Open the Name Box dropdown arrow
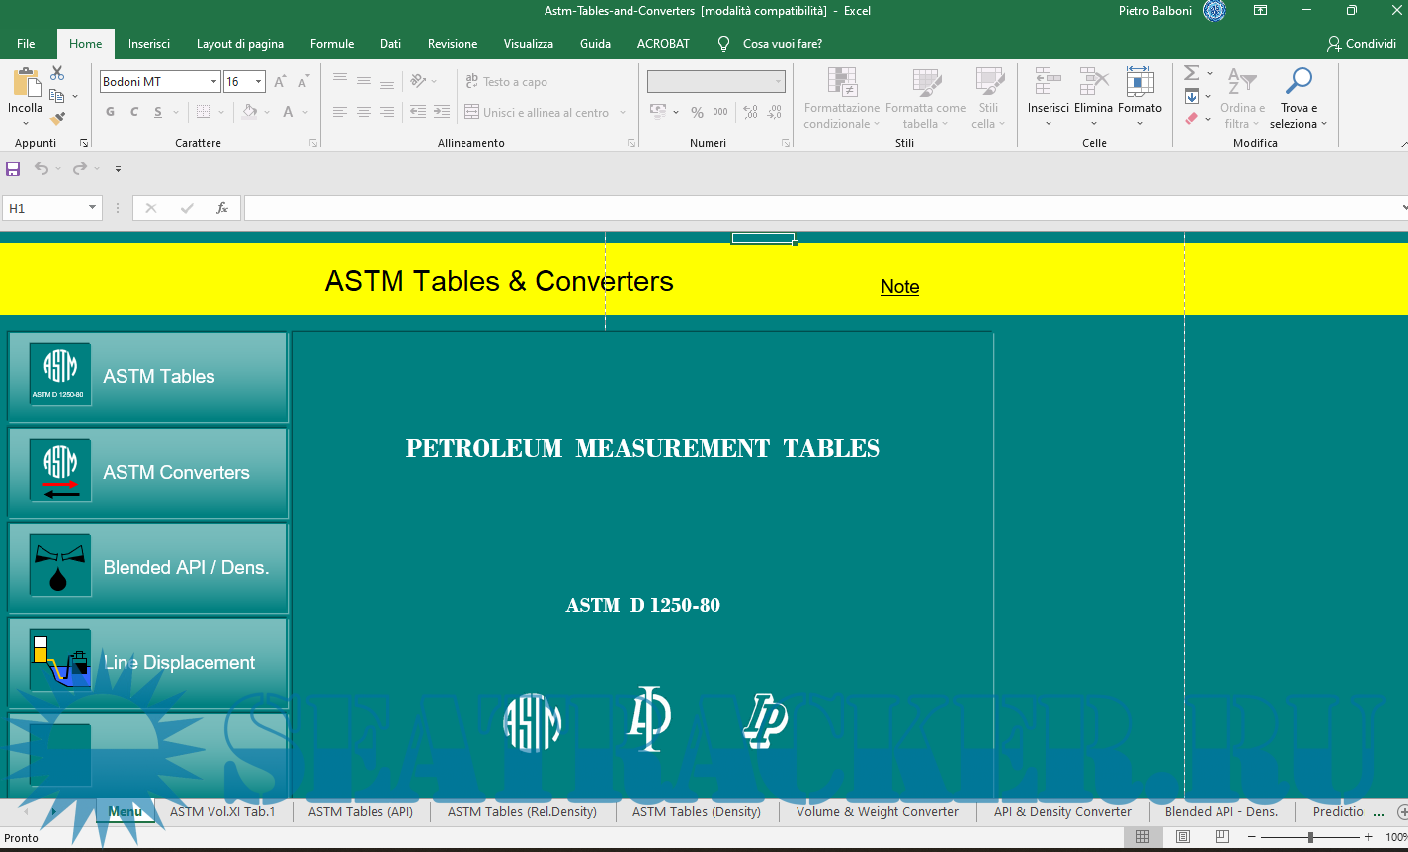 click(x=92, y=208)
